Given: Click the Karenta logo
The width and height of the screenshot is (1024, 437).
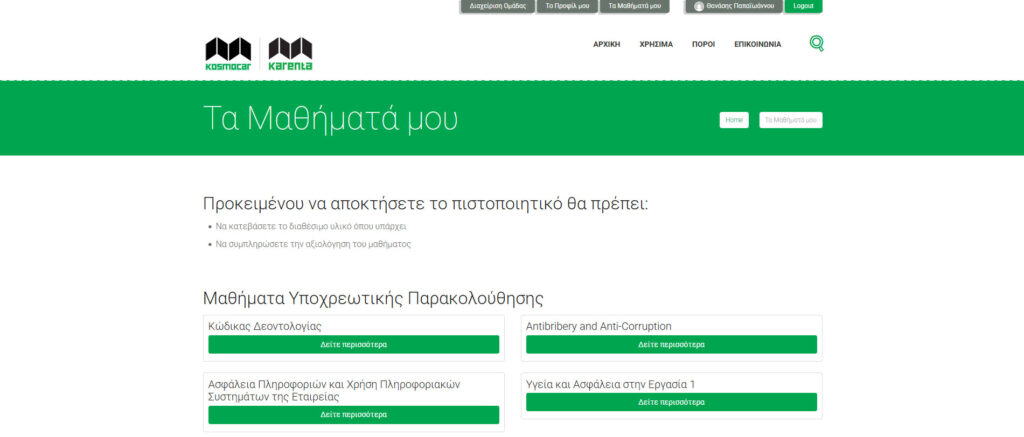Looking at the screenshot, I should pyautogui.click(x=290, y=54).
